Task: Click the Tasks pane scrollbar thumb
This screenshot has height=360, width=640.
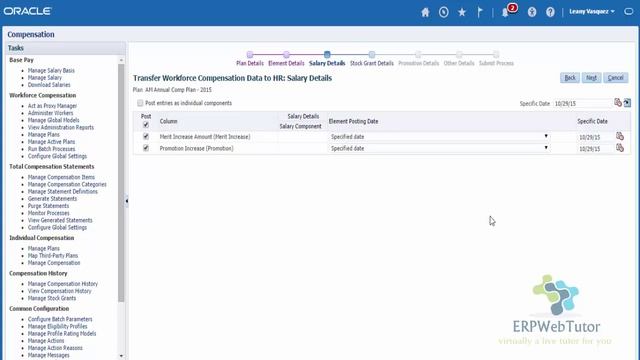Action: 121,183
